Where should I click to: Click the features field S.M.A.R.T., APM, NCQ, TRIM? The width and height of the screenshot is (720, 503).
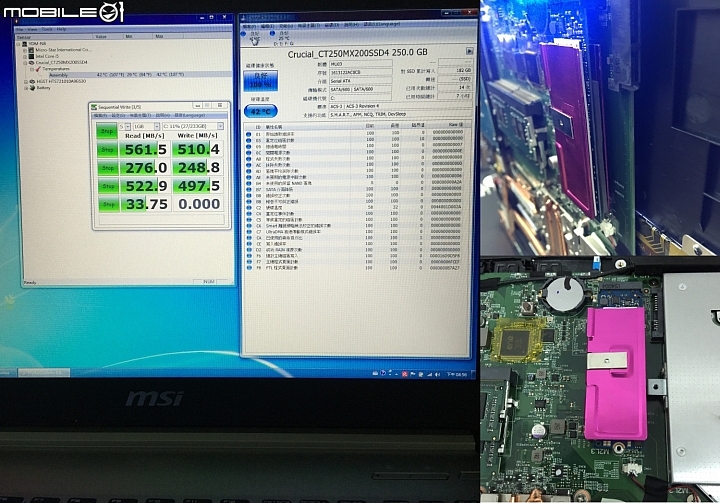click(400, 114)
